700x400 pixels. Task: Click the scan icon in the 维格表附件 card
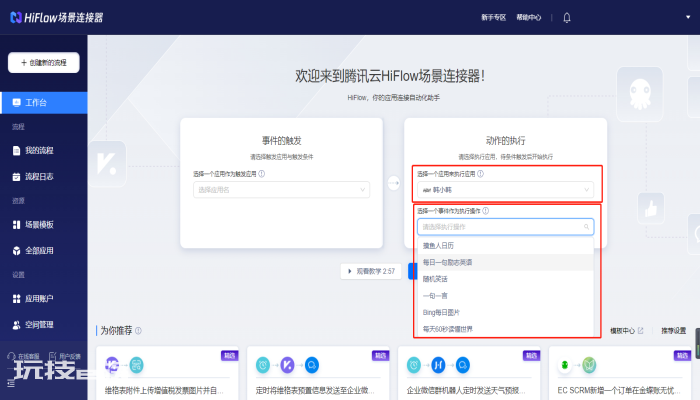(137, 365)
